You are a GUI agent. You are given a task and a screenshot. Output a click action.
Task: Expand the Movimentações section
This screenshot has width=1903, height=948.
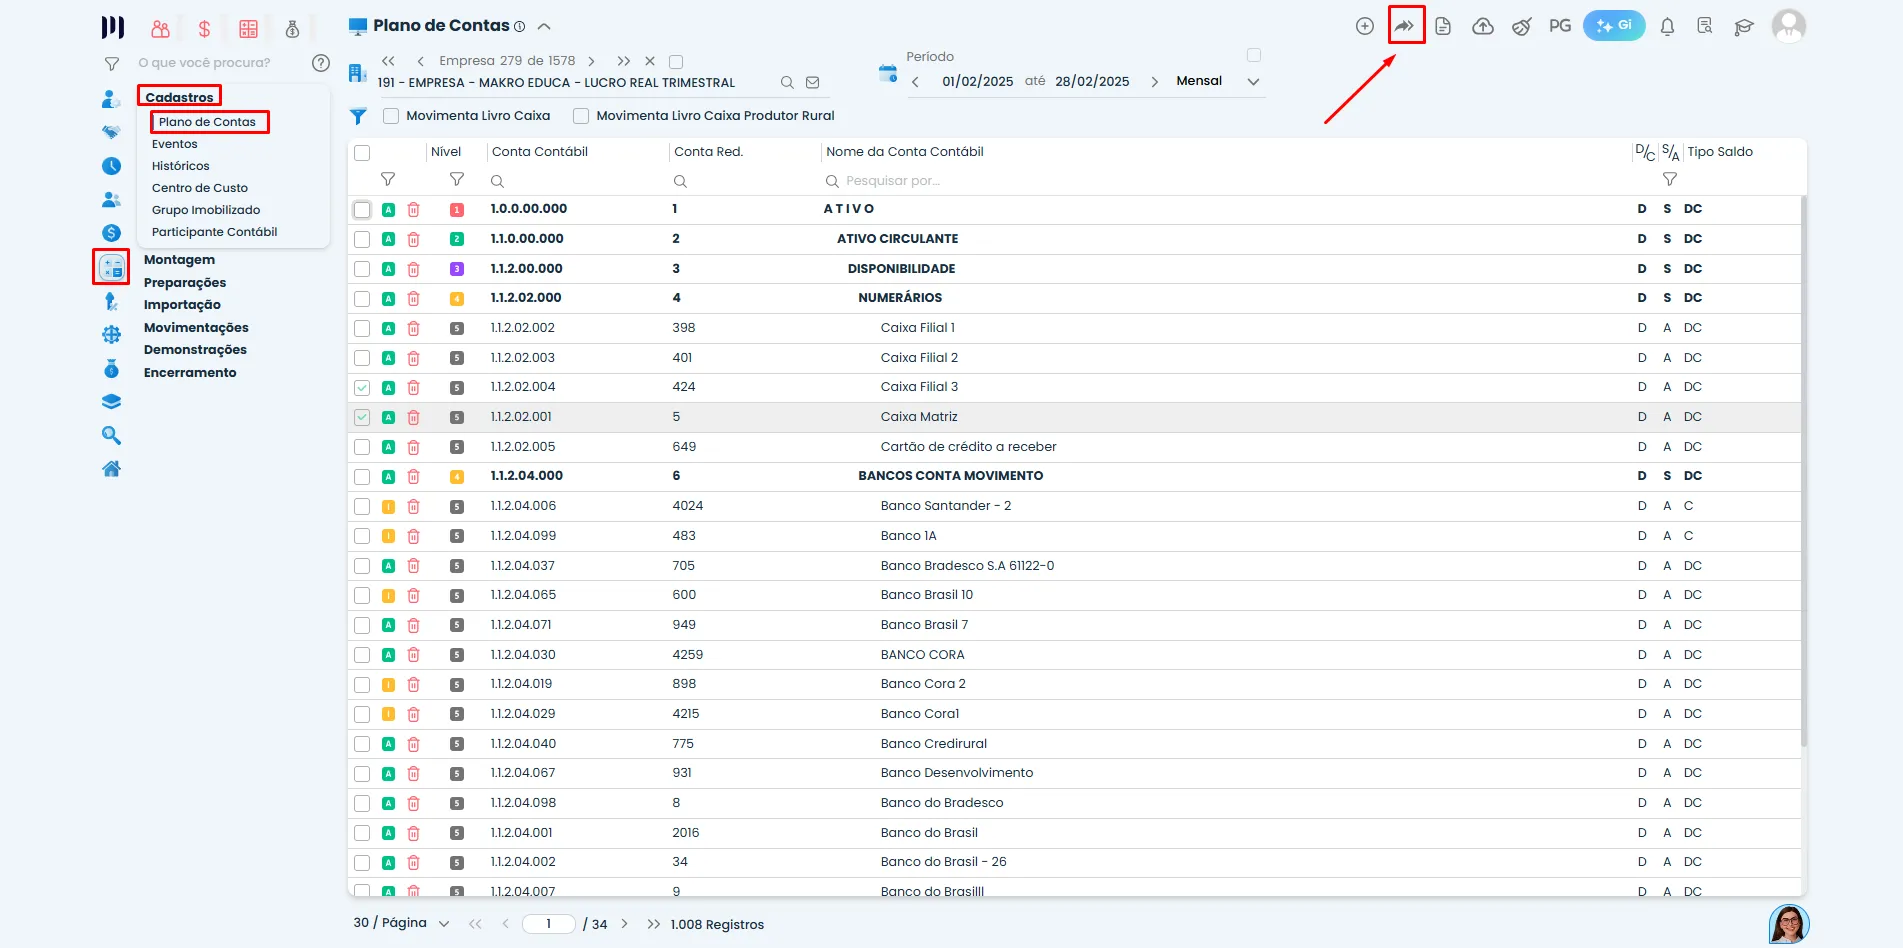[196, 328]
